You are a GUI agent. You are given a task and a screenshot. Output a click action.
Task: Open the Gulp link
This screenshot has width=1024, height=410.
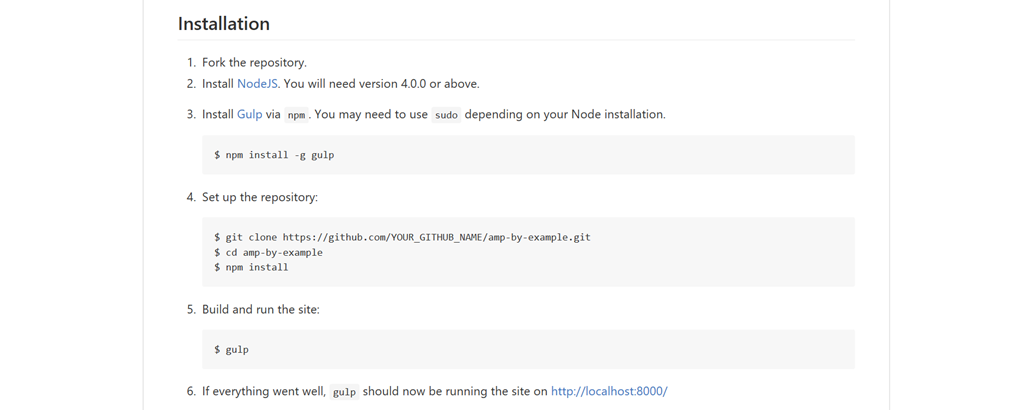point(249,114)
